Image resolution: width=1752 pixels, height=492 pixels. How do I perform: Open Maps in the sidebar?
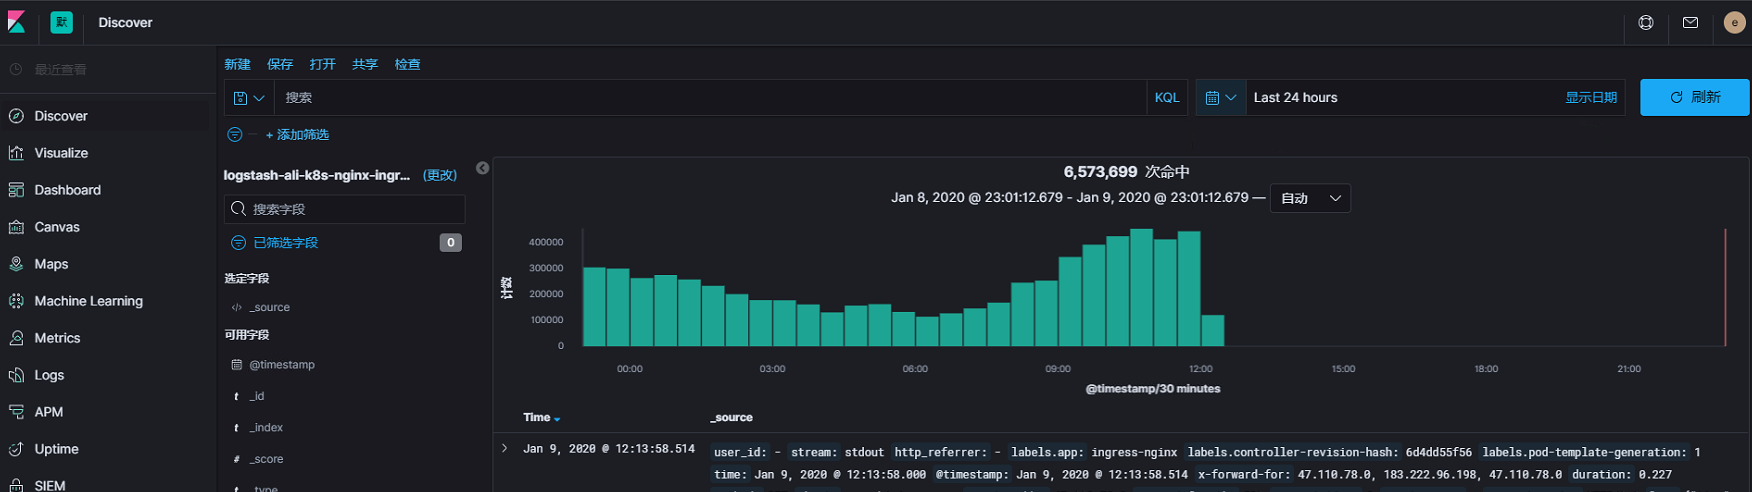pyautogui.click(x=51, y=264)
